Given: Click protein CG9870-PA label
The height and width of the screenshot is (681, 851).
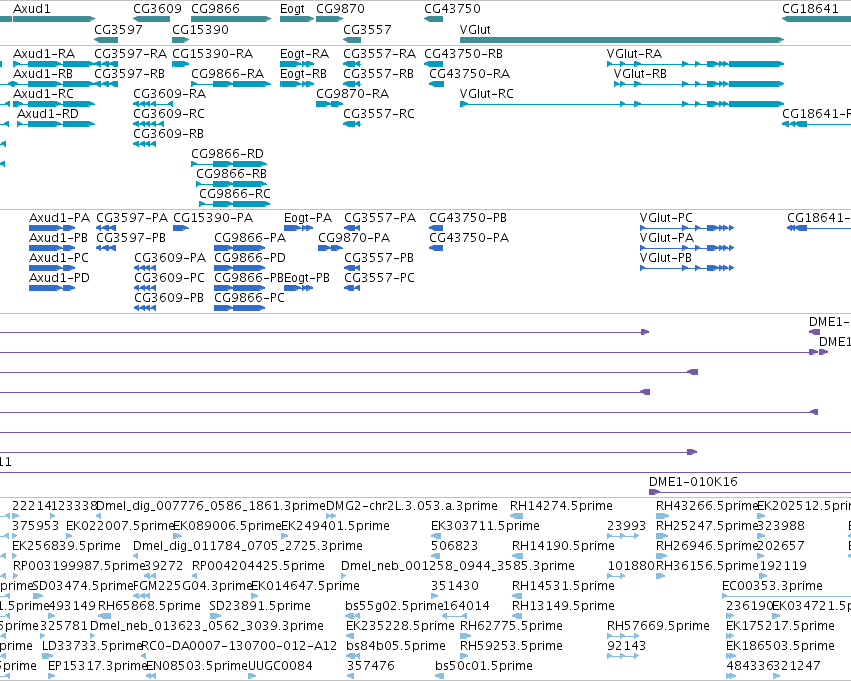Looking at the screenshot, I should point(354,238).
